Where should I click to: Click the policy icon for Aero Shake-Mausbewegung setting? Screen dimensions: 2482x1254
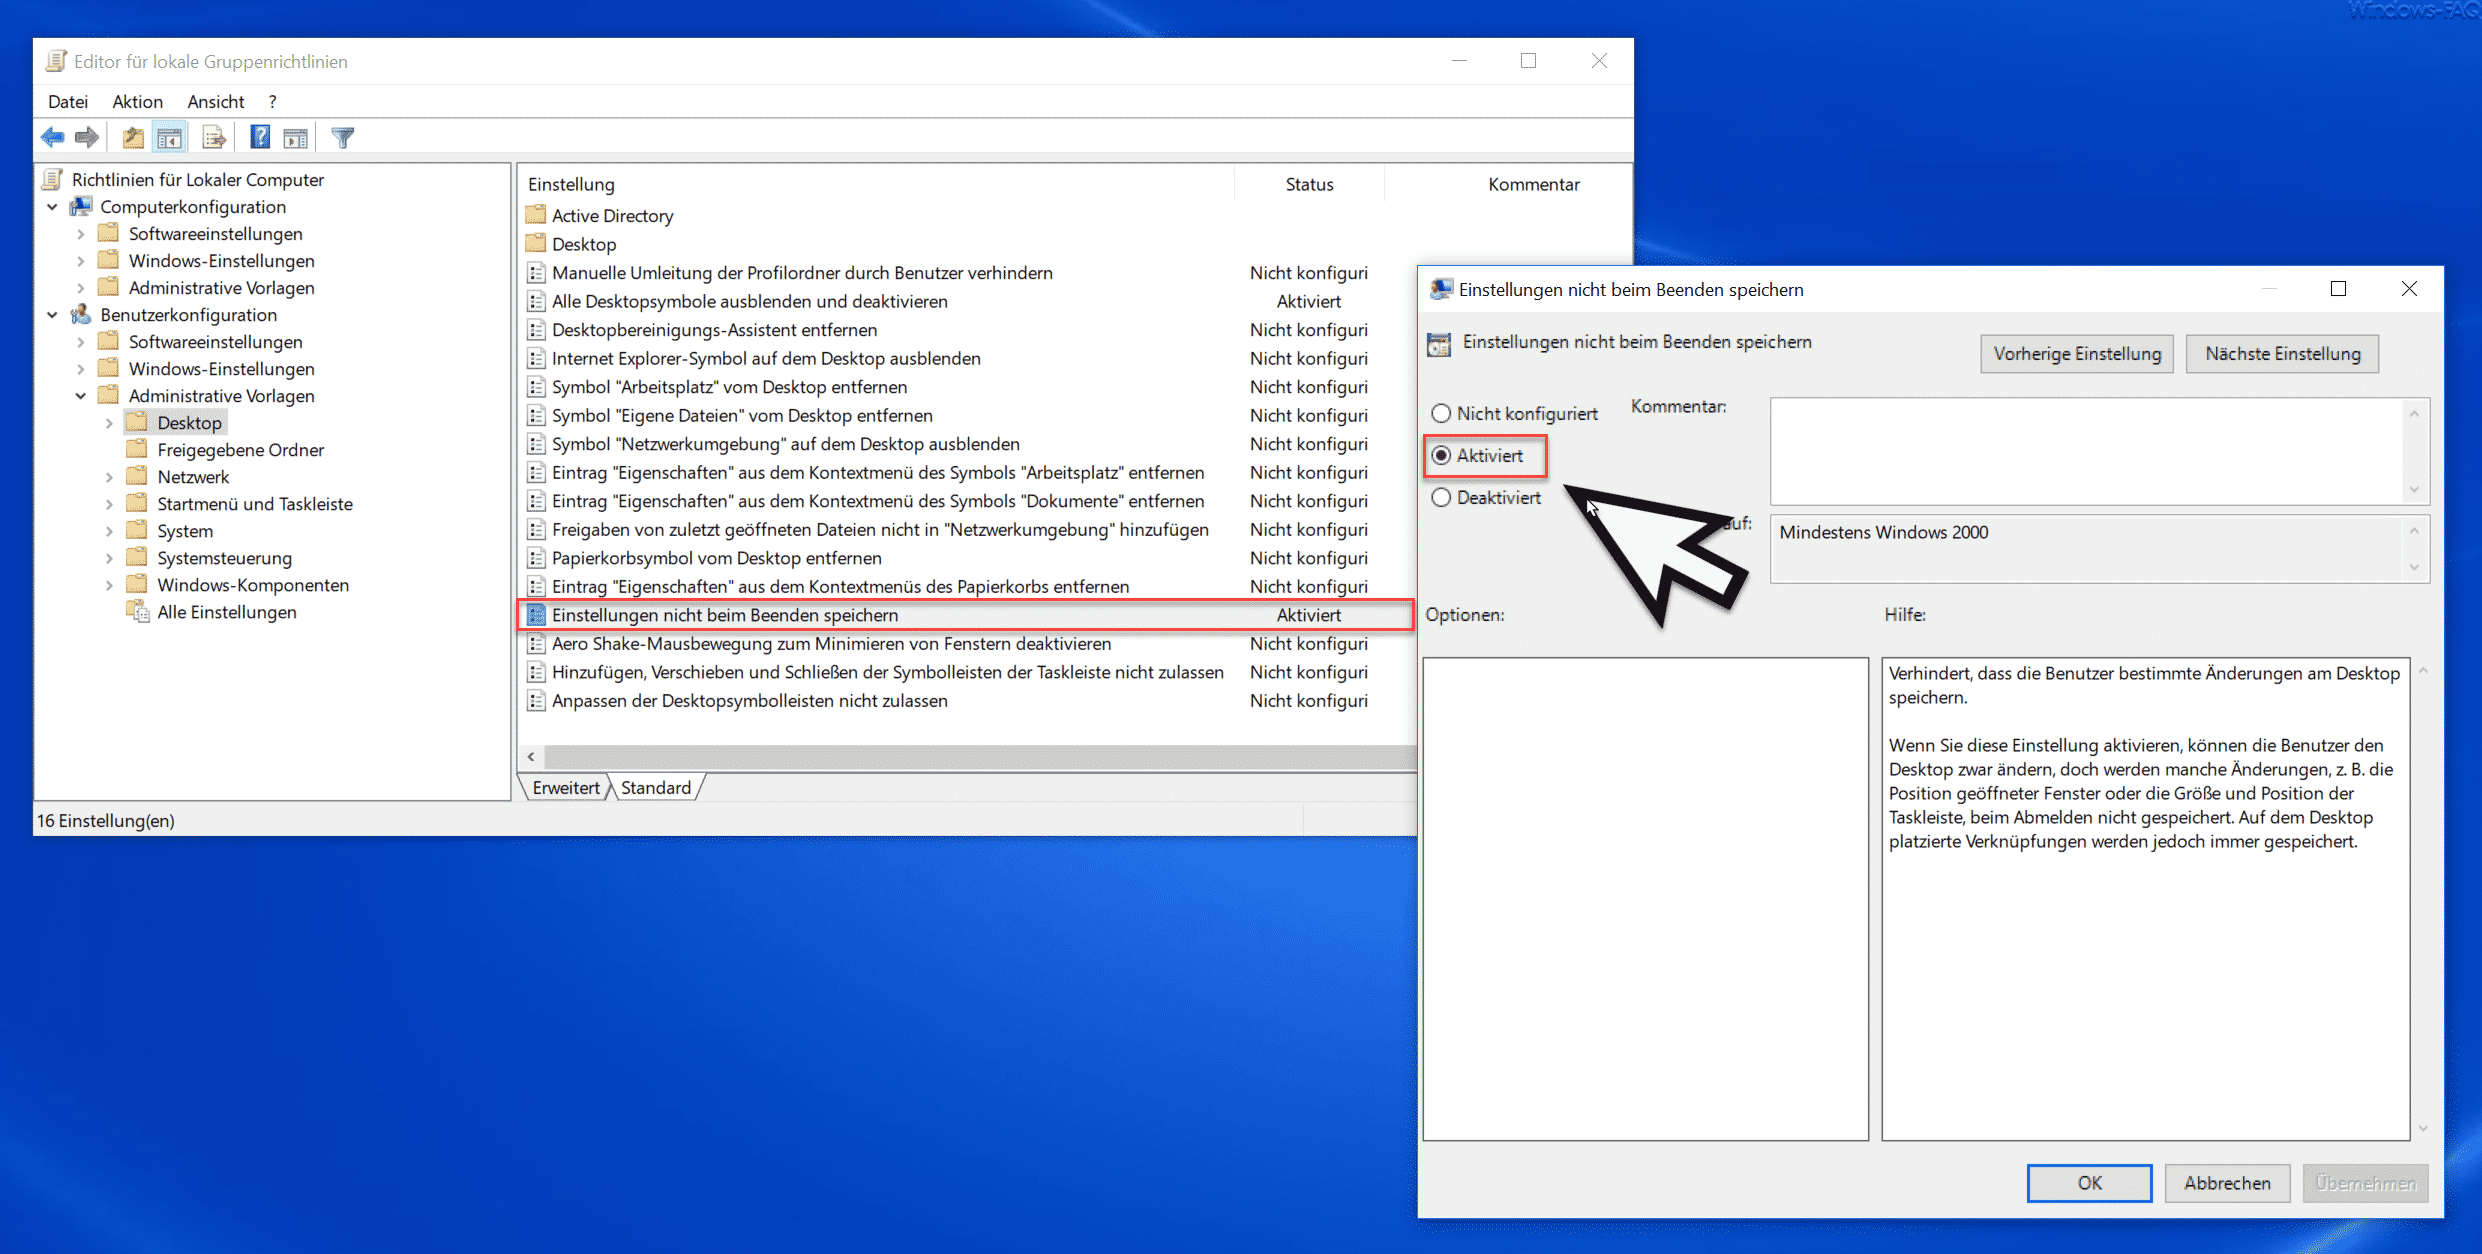536,644
